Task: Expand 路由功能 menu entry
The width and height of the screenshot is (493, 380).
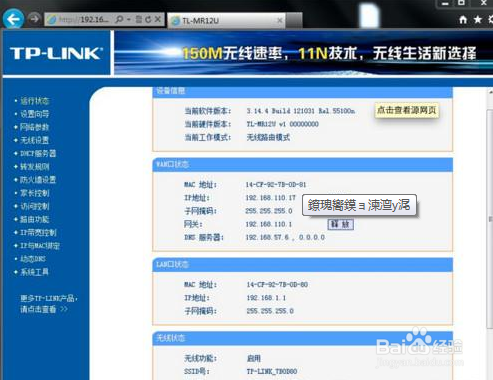Action: click(x=35, y=219)
